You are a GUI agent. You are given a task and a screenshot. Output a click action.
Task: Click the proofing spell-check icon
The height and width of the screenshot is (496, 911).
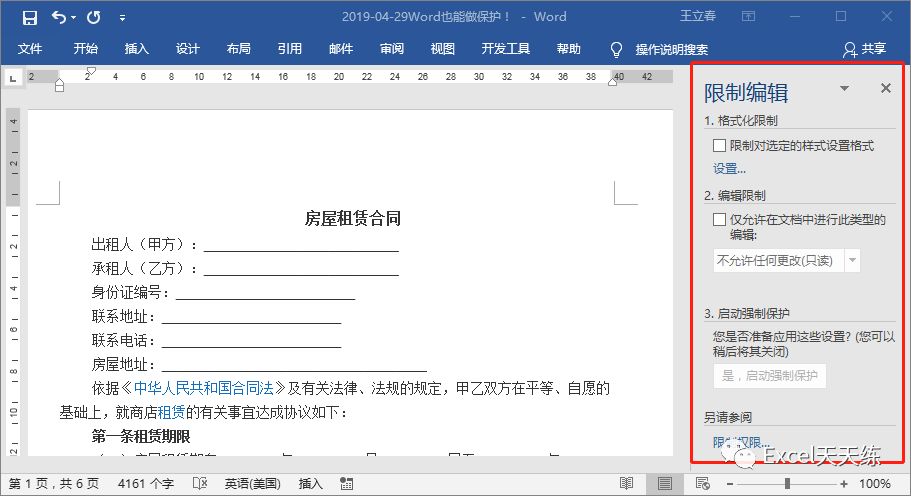(200, 484)
